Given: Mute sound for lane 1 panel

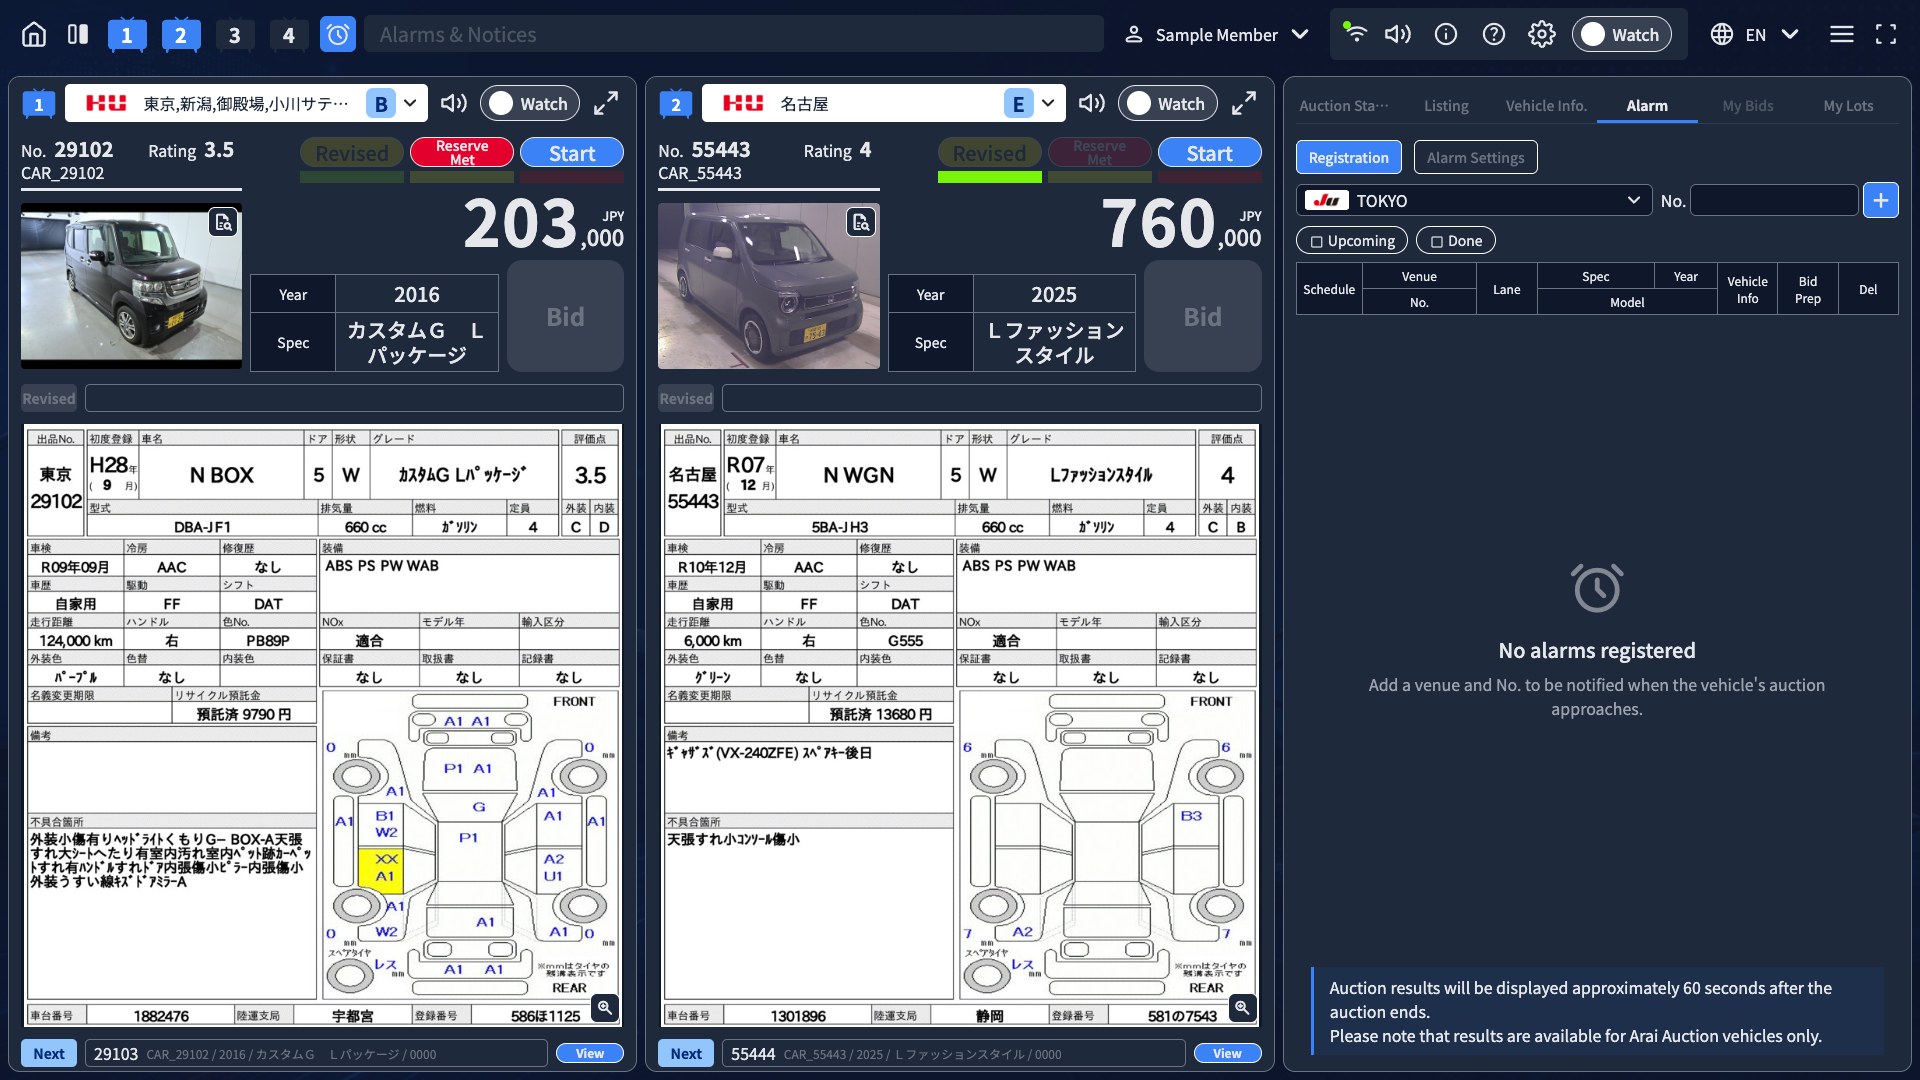Looking at the screenshot, I should pyautogui.click(x=454, y=103).
